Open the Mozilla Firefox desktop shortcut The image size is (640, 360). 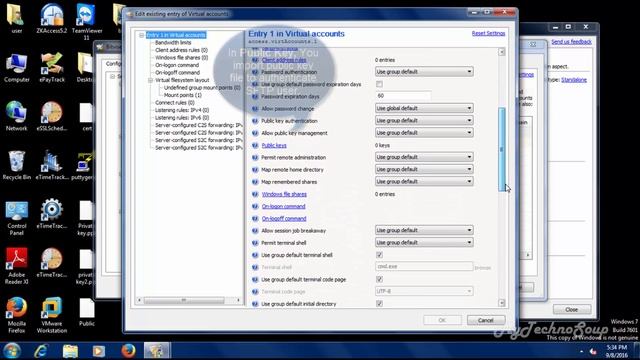point(17,315)
